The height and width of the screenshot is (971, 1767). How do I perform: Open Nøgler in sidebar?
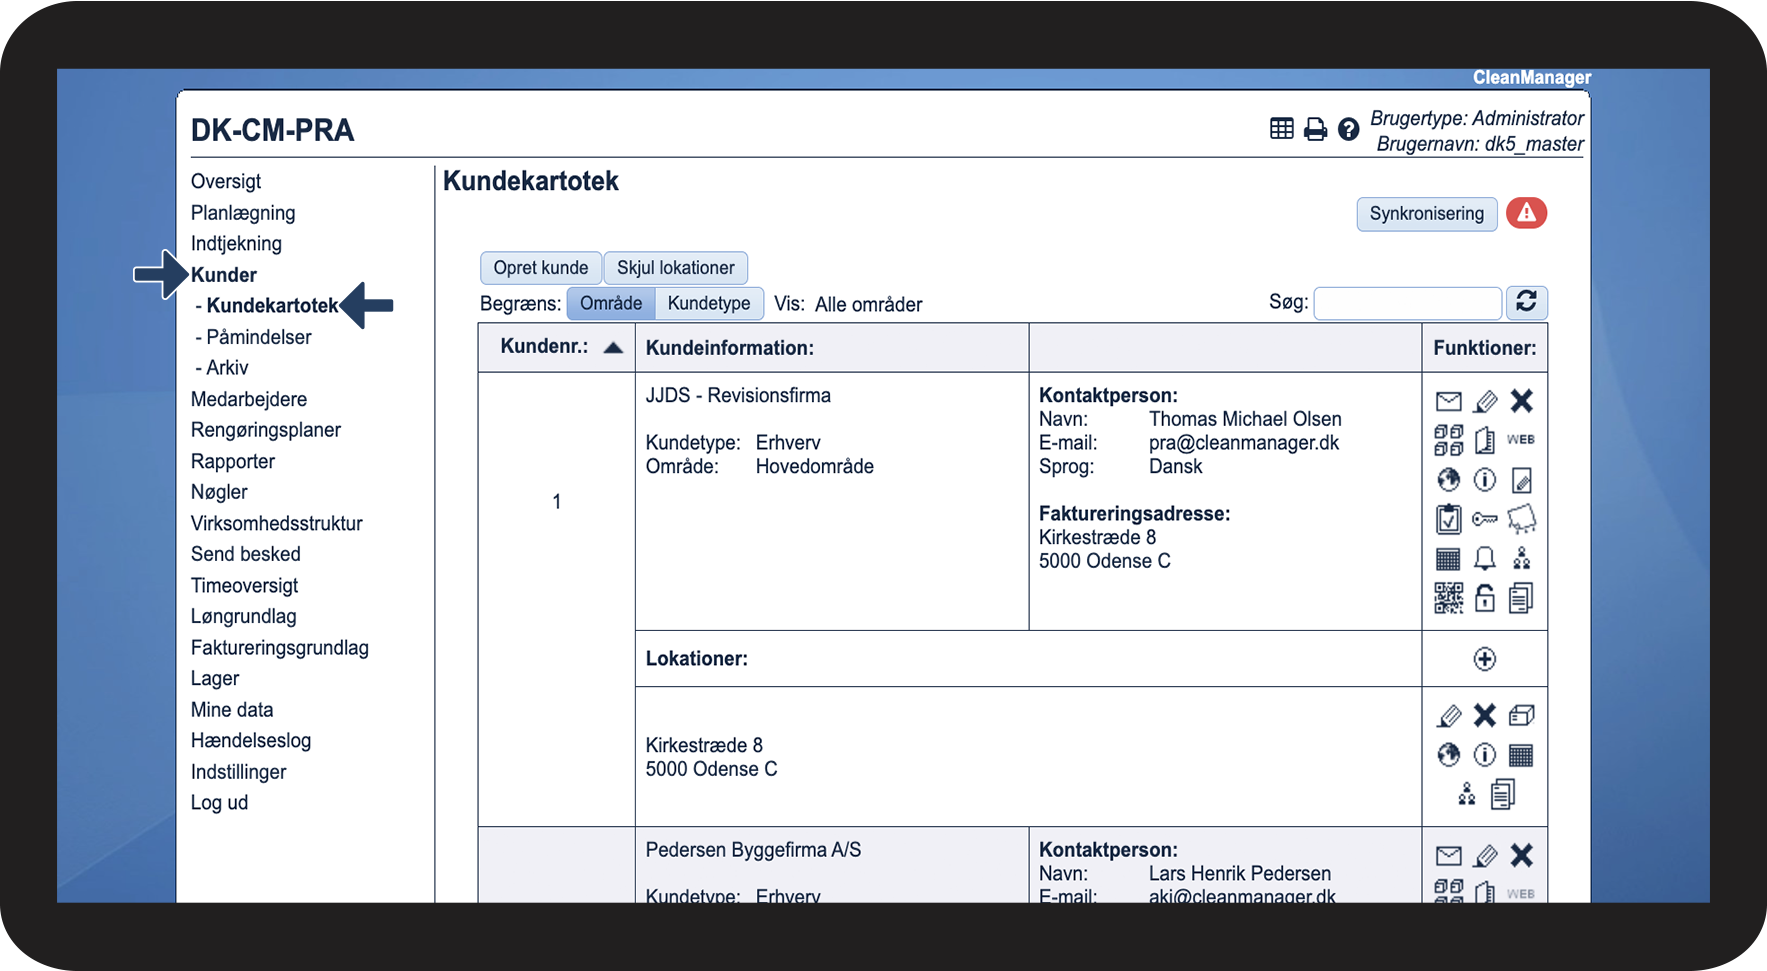click(219, 492)
